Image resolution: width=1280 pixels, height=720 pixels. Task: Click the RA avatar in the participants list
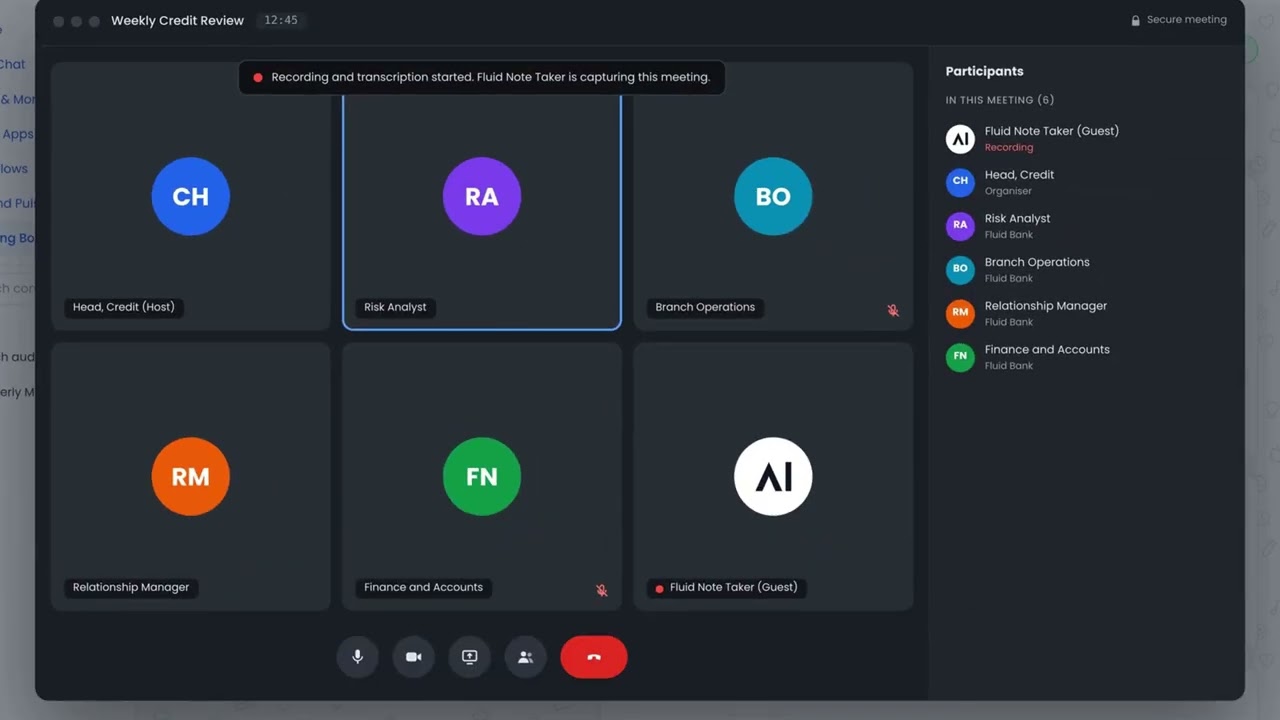[x=960, y=226]
